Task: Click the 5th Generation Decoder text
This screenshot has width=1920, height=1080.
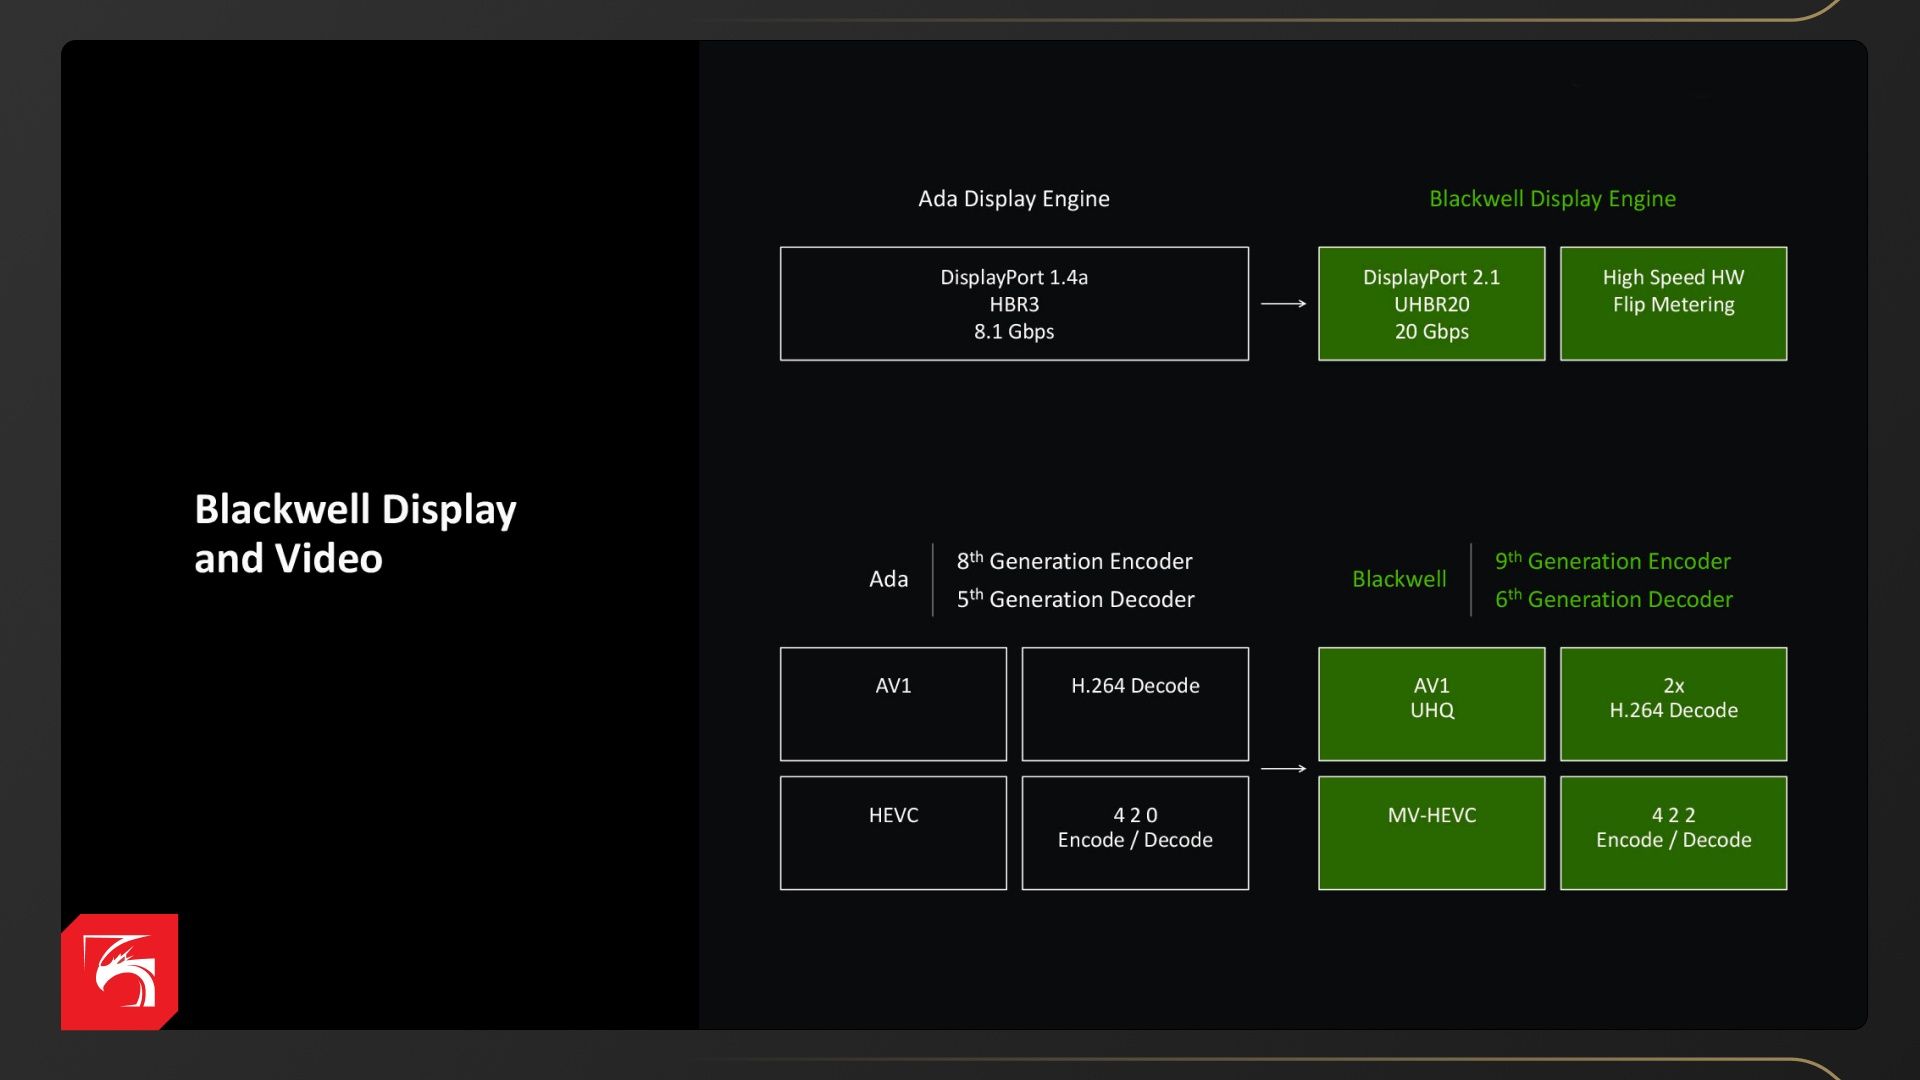Action: click(1075, 599)
